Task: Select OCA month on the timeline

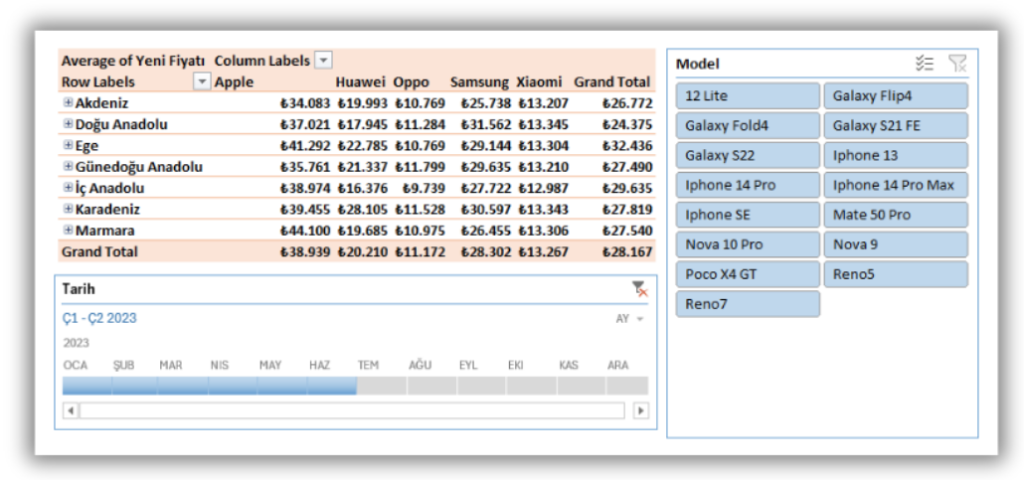Action: (x=87, y=385)
